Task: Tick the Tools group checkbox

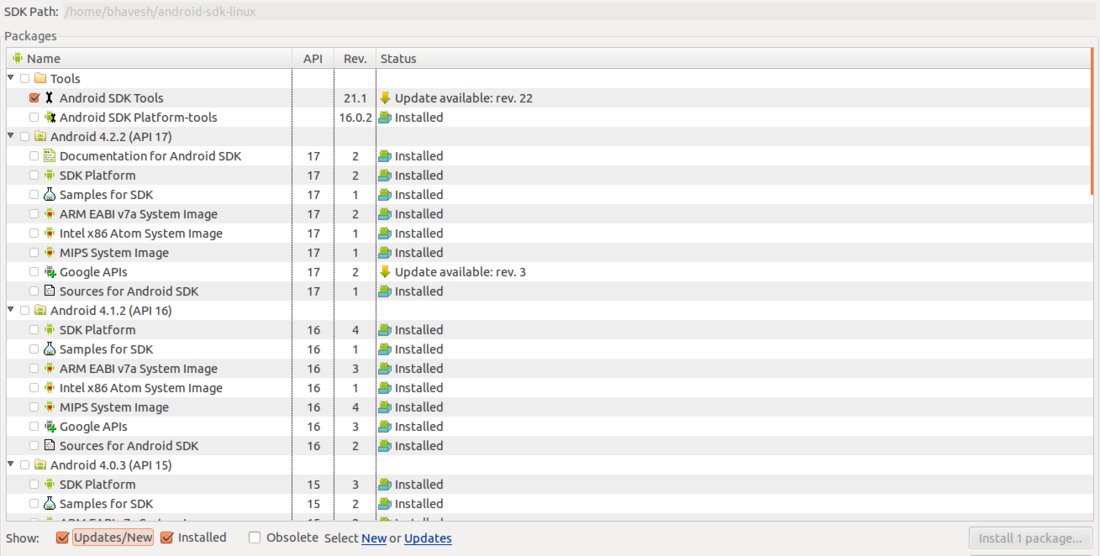Action: coord(25,79)
